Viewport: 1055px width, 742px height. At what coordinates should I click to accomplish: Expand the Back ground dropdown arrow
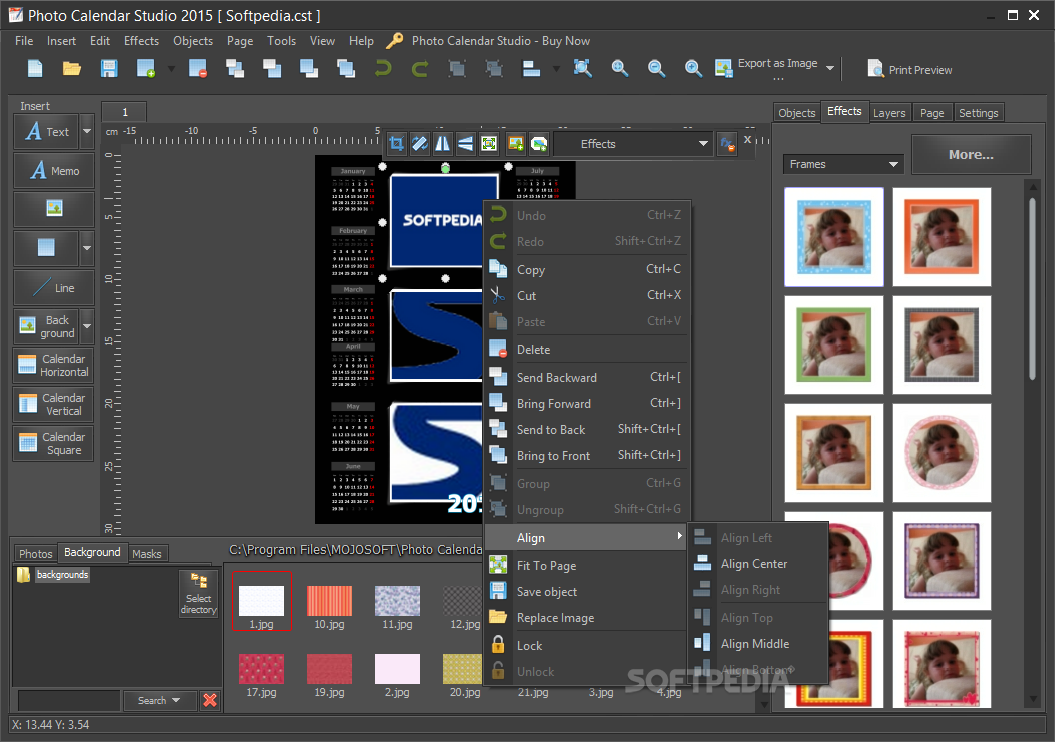(87, 326)
